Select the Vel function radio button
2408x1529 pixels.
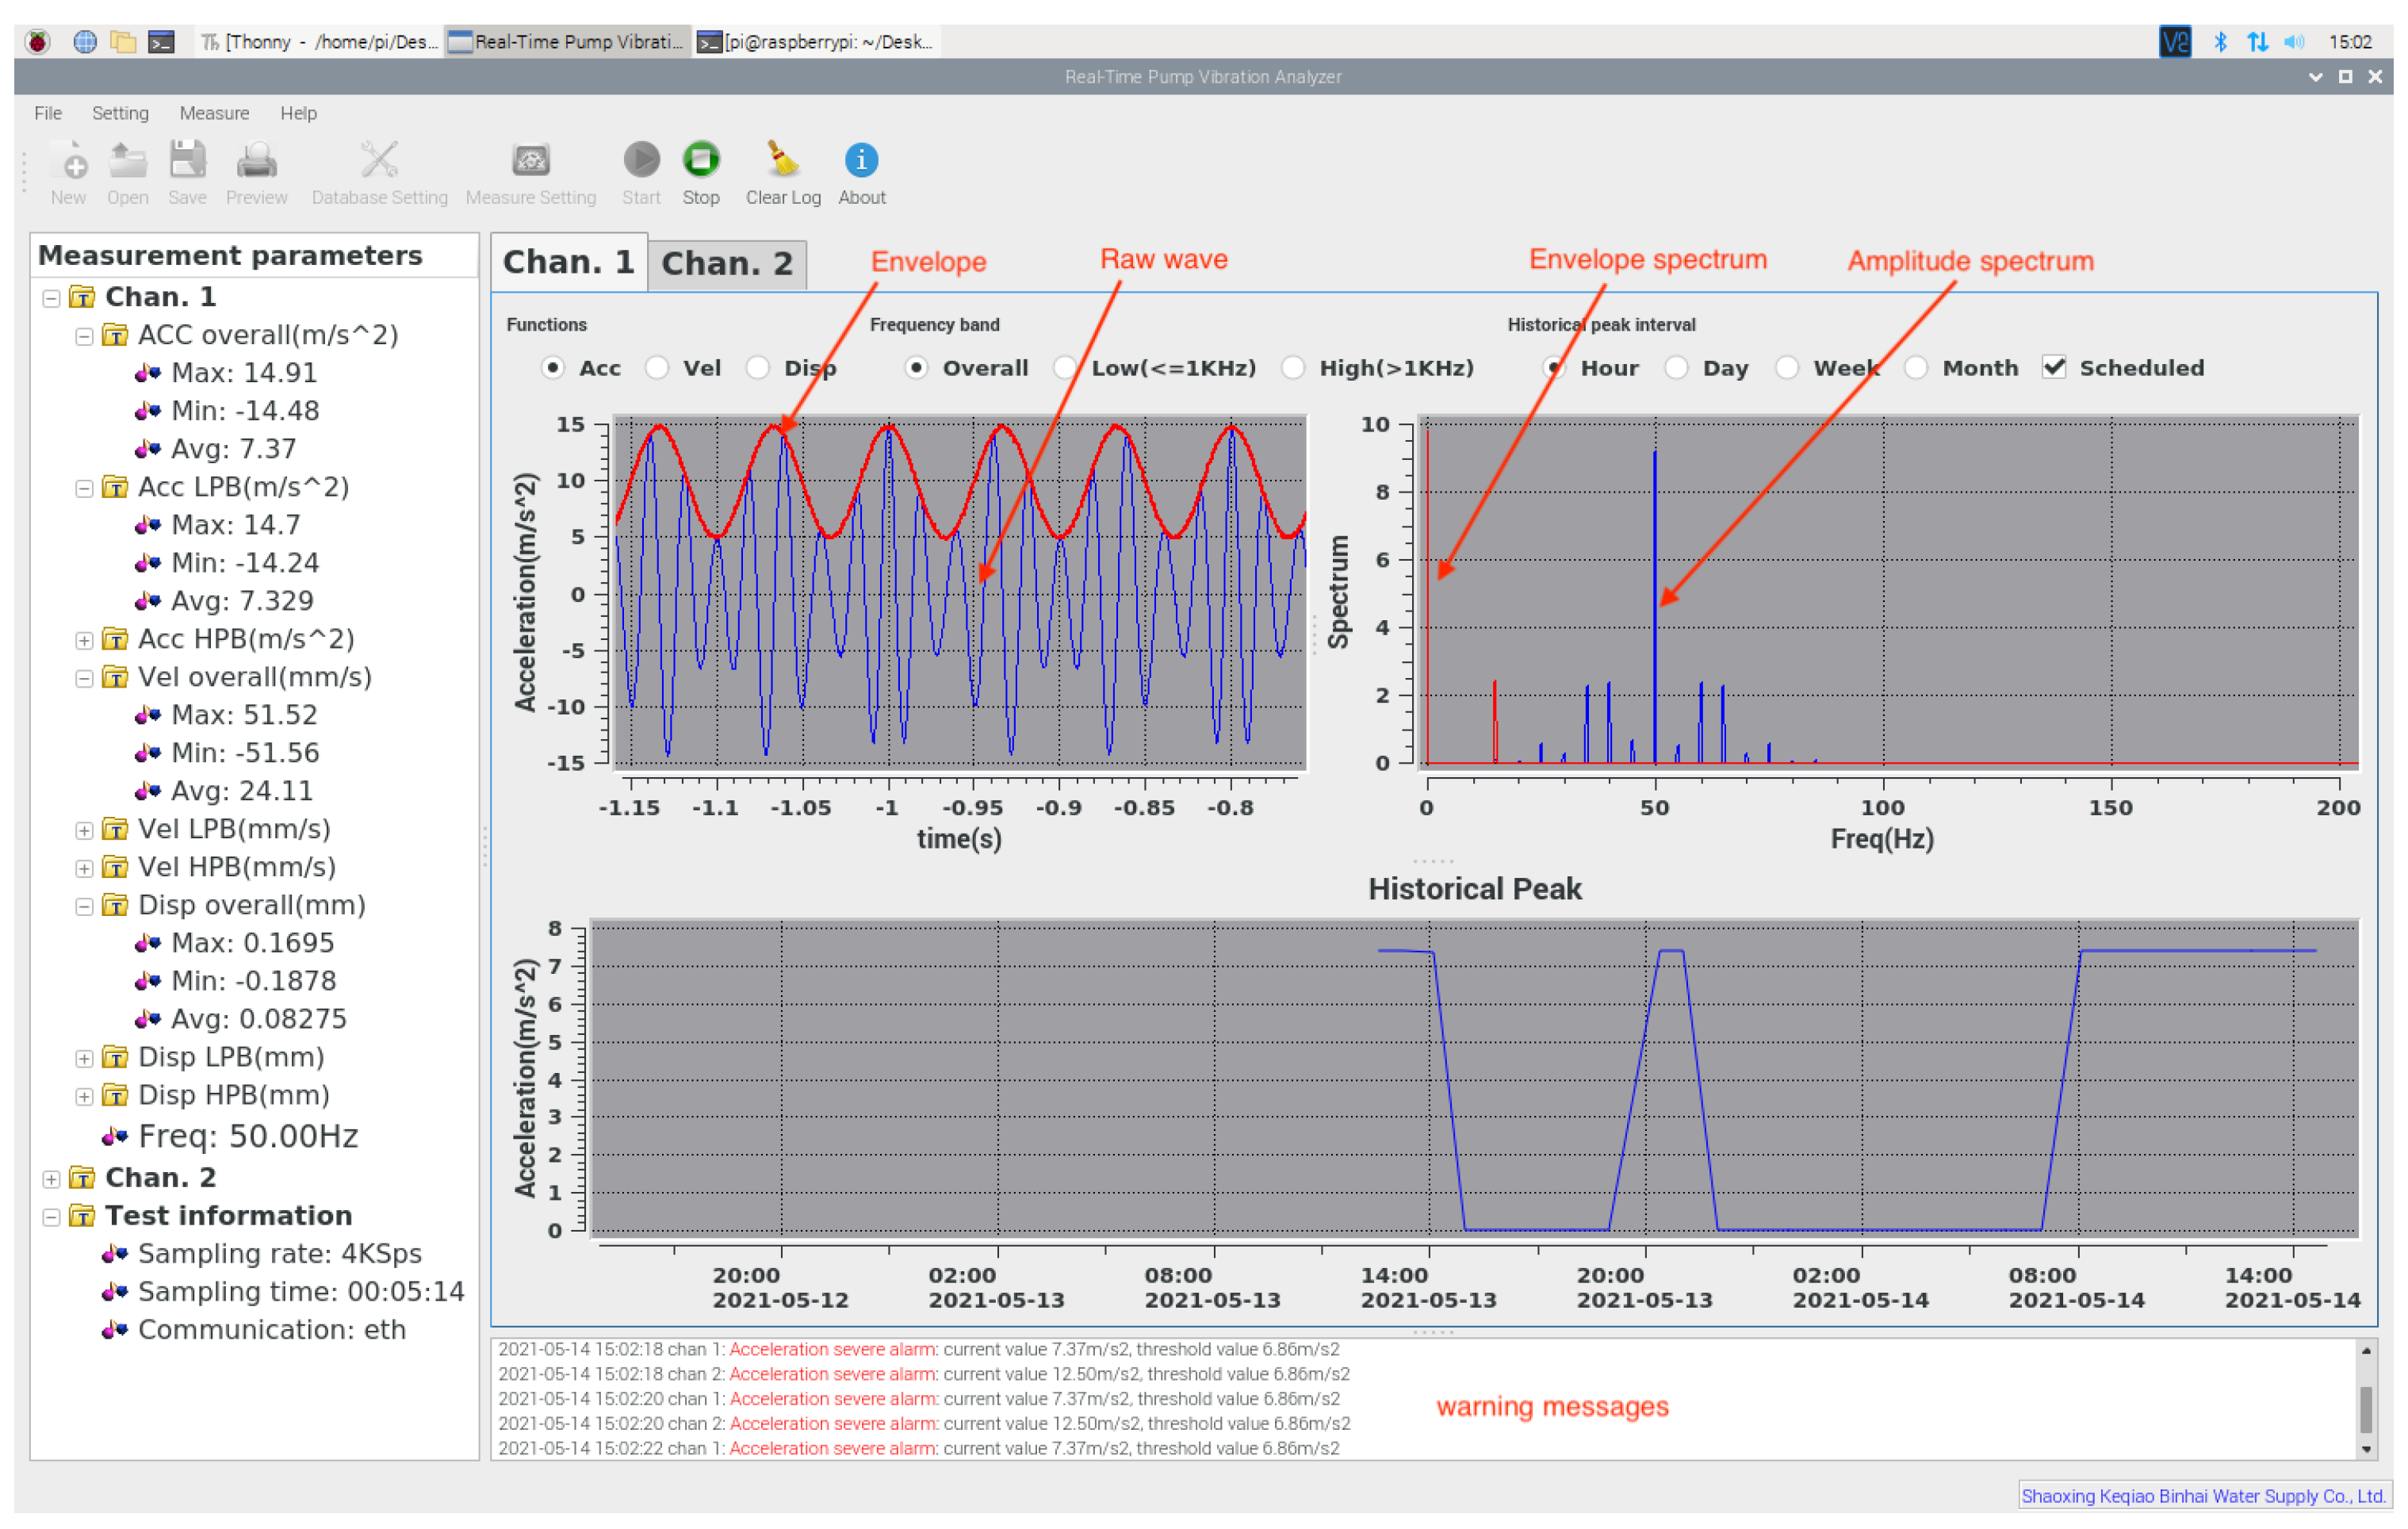click(x=657, y=368)
